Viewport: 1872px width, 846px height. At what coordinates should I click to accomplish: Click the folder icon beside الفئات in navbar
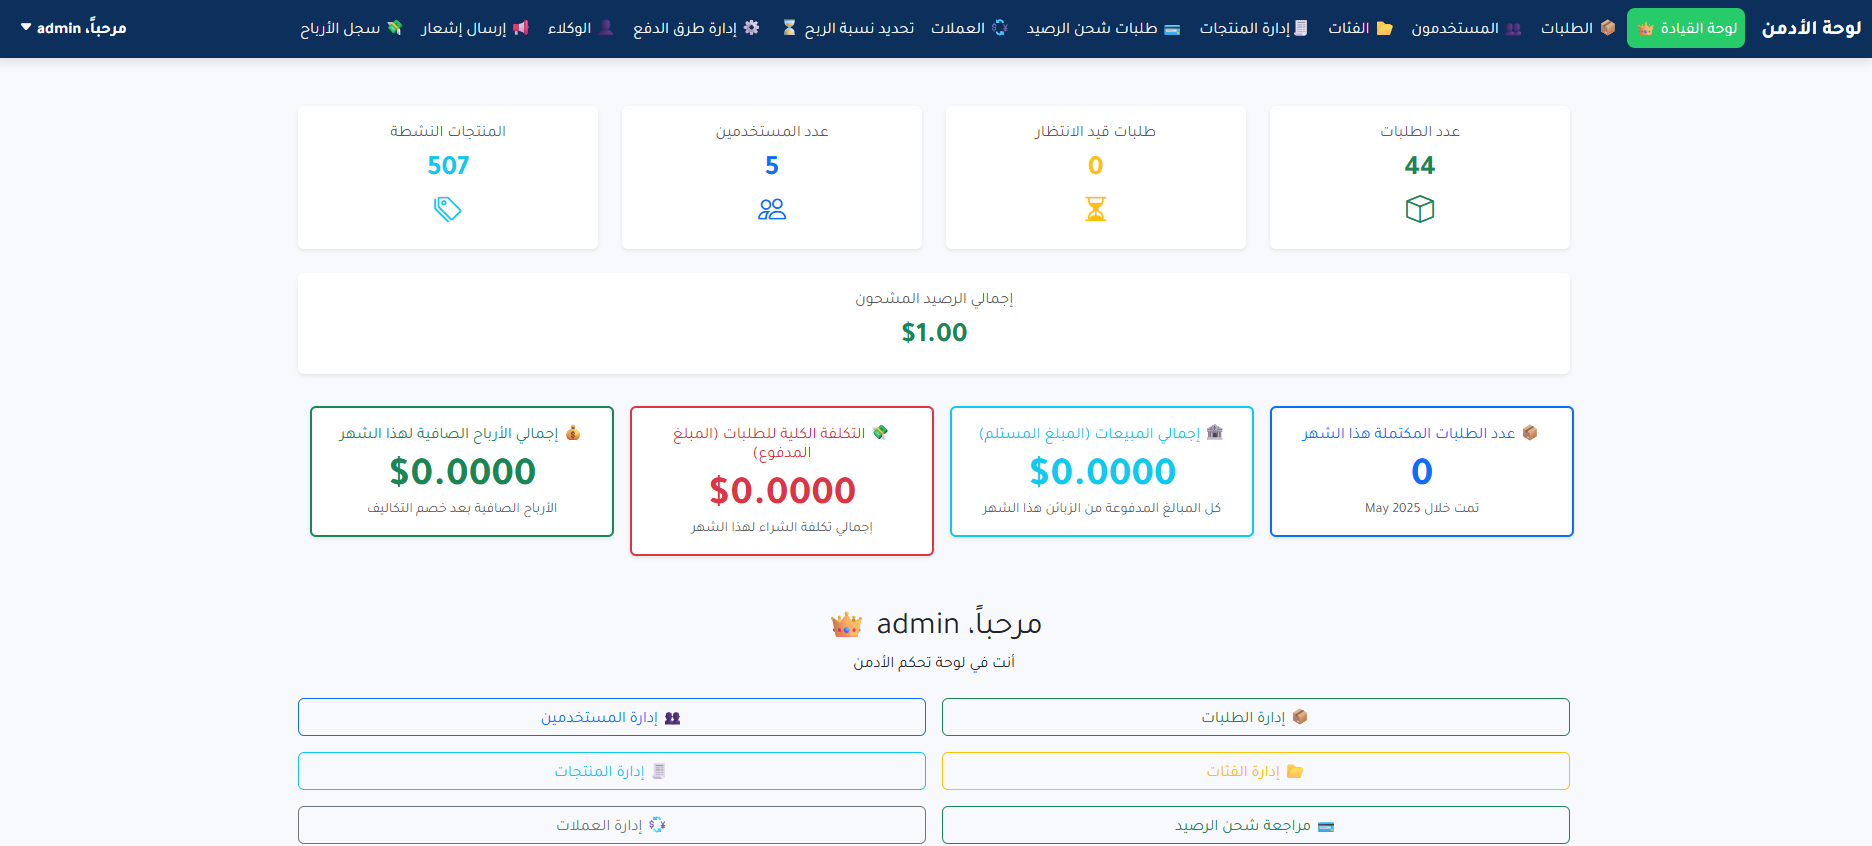click(x=1385, y=28)
